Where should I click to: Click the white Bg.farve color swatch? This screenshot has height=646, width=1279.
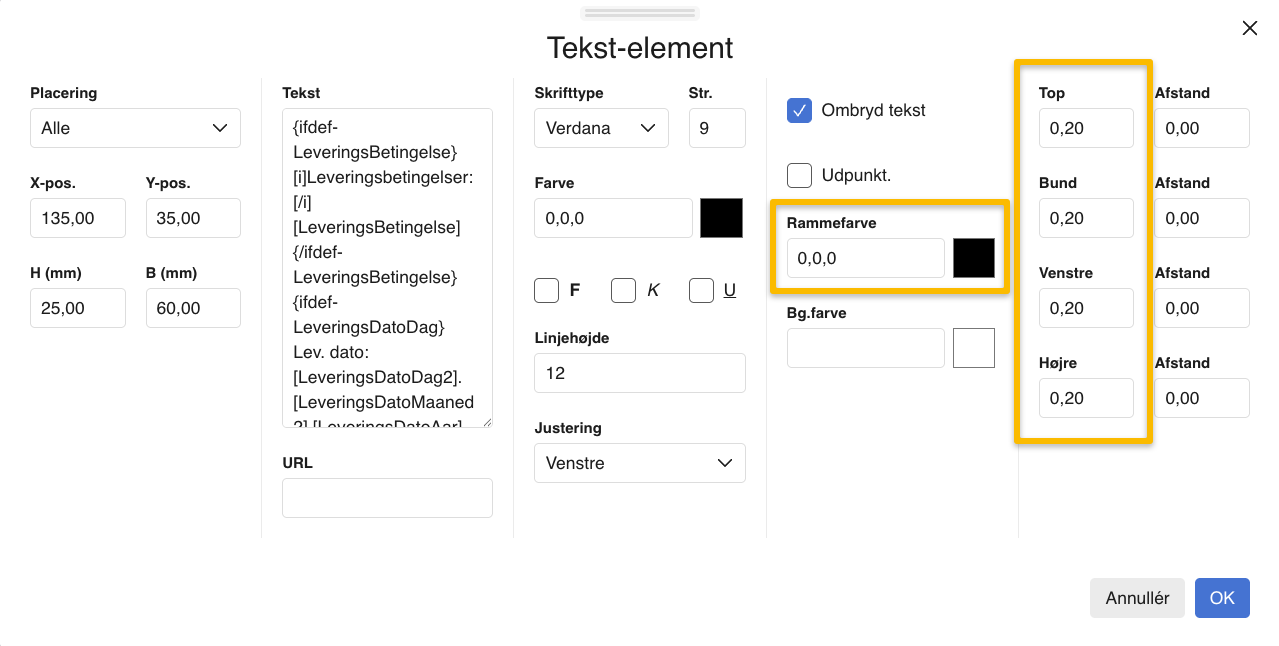(x=973, y=348)
